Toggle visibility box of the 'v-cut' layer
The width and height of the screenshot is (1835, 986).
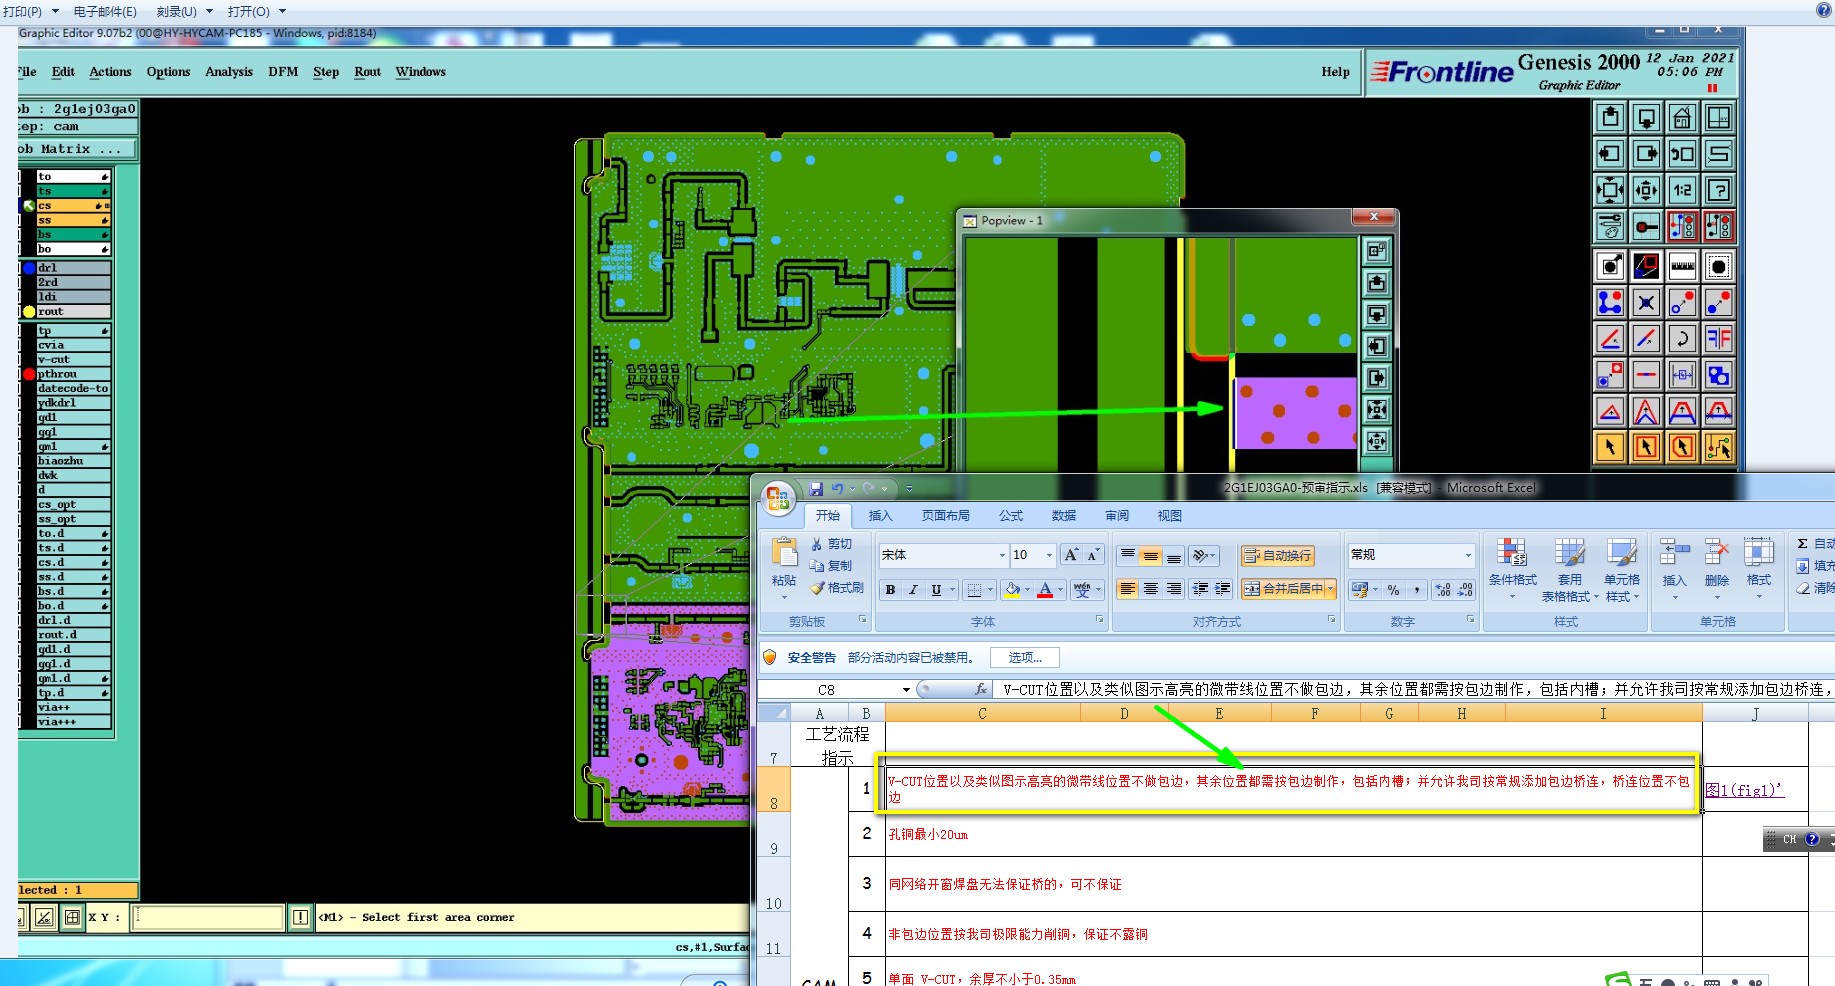28,359
